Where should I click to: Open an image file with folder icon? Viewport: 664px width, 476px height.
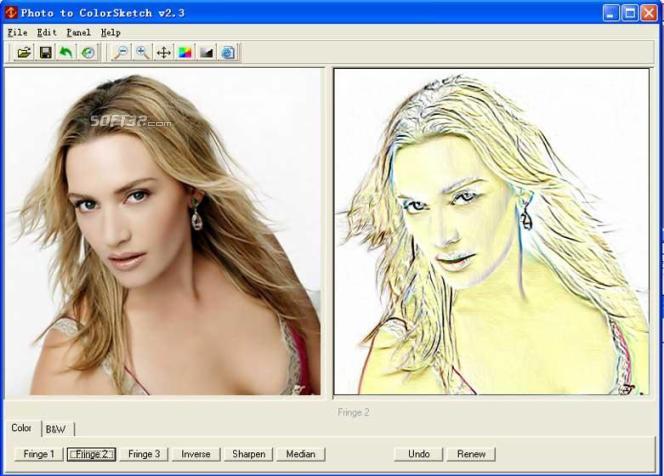tap(24, 53)
